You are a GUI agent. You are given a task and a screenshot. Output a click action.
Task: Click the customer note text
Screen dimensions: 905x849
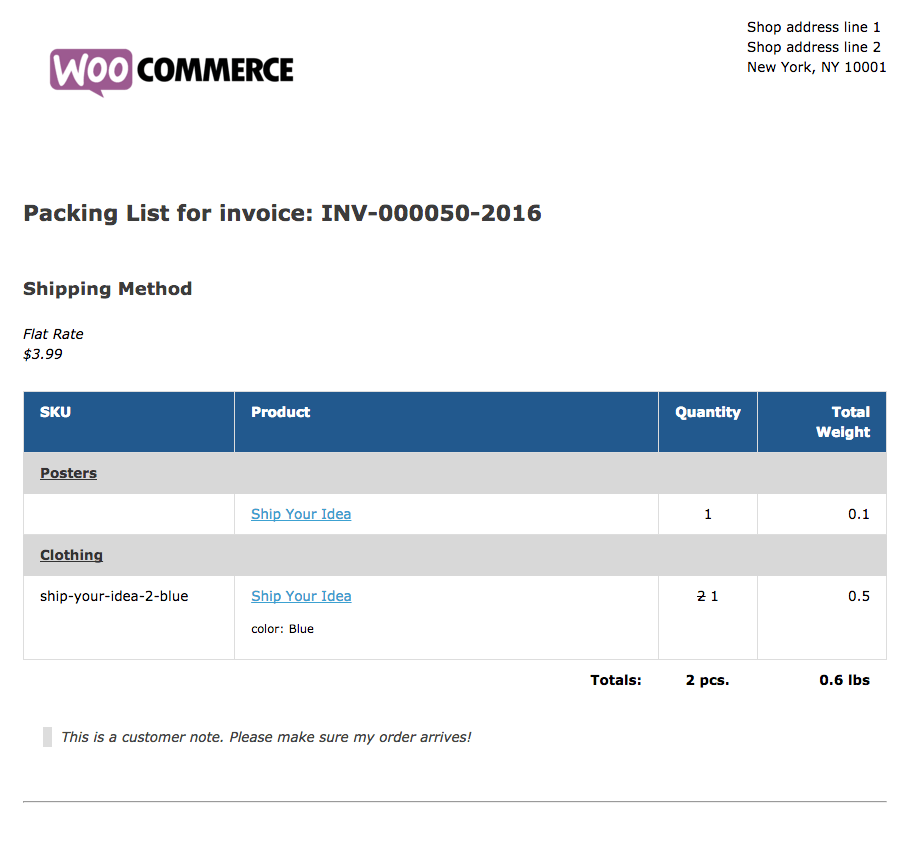click(x=266, y=737)
